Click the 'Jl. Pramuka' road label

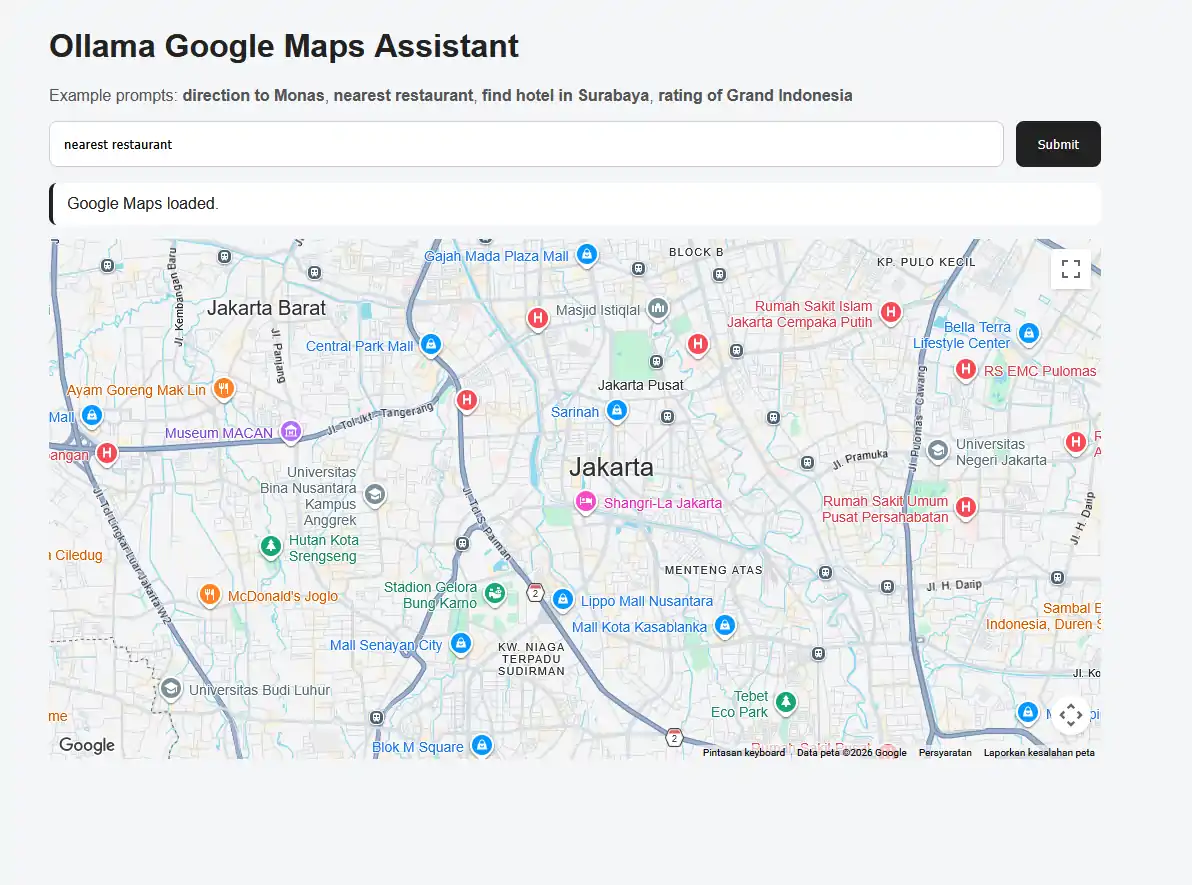[x=860, y=458]
